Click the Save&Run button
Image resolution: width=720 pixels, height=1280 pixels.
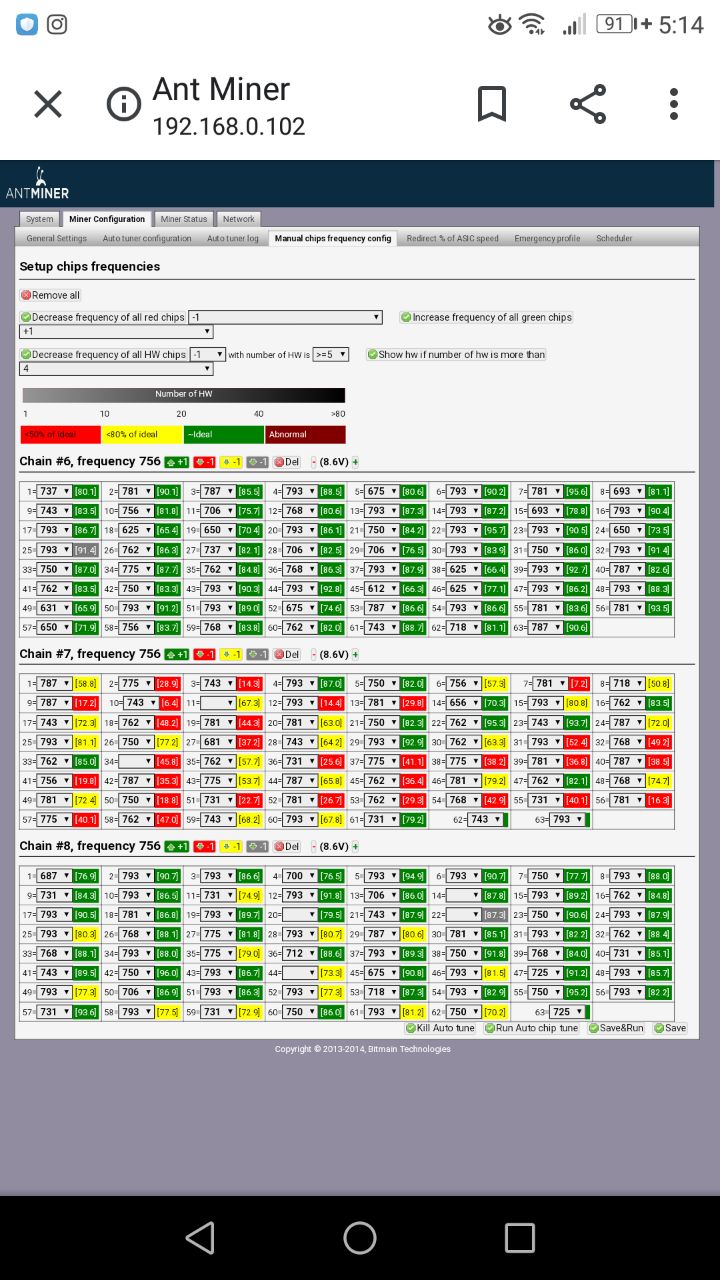coord(617,1028)
